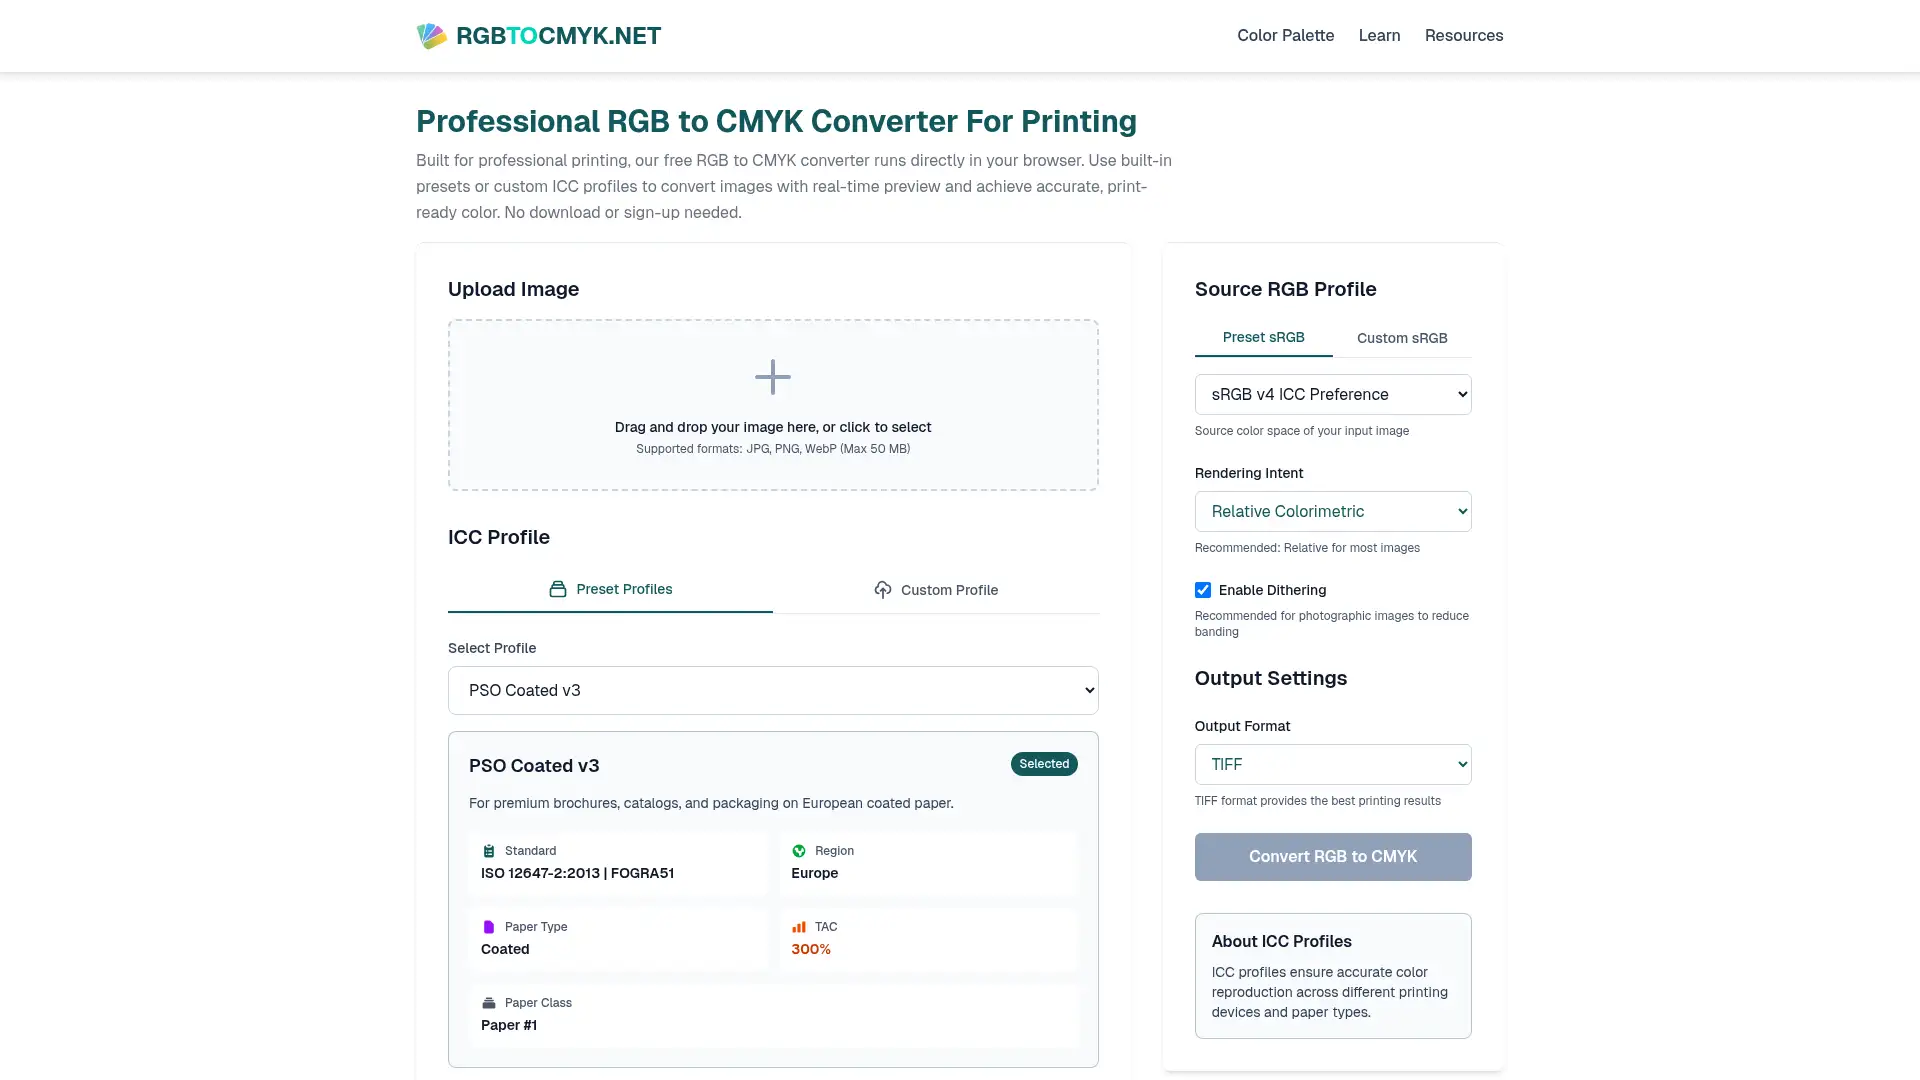Click the printer icon next to Paper Class
The width and height of the screenshot is (1920, 1080).
coord(489,1002)
